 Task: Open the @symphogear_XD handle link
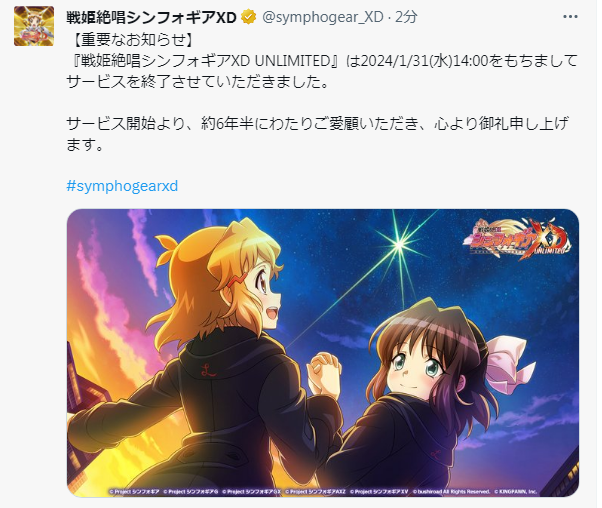[322, 17]
